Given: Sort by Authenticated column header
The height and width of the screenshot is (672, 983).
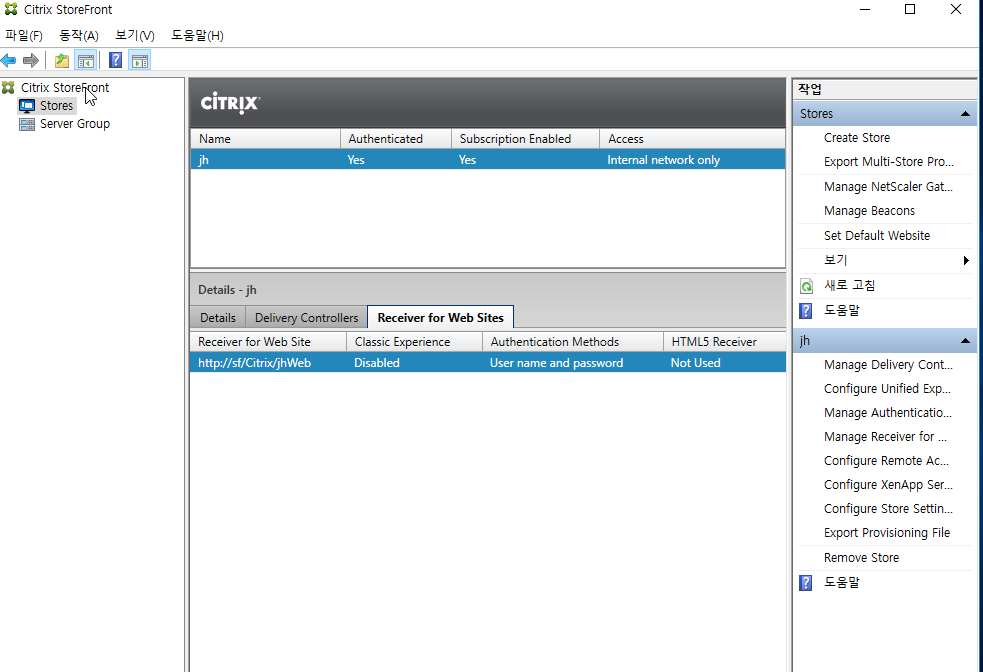Looking at the screenshot, I should [x=396, y=139].
